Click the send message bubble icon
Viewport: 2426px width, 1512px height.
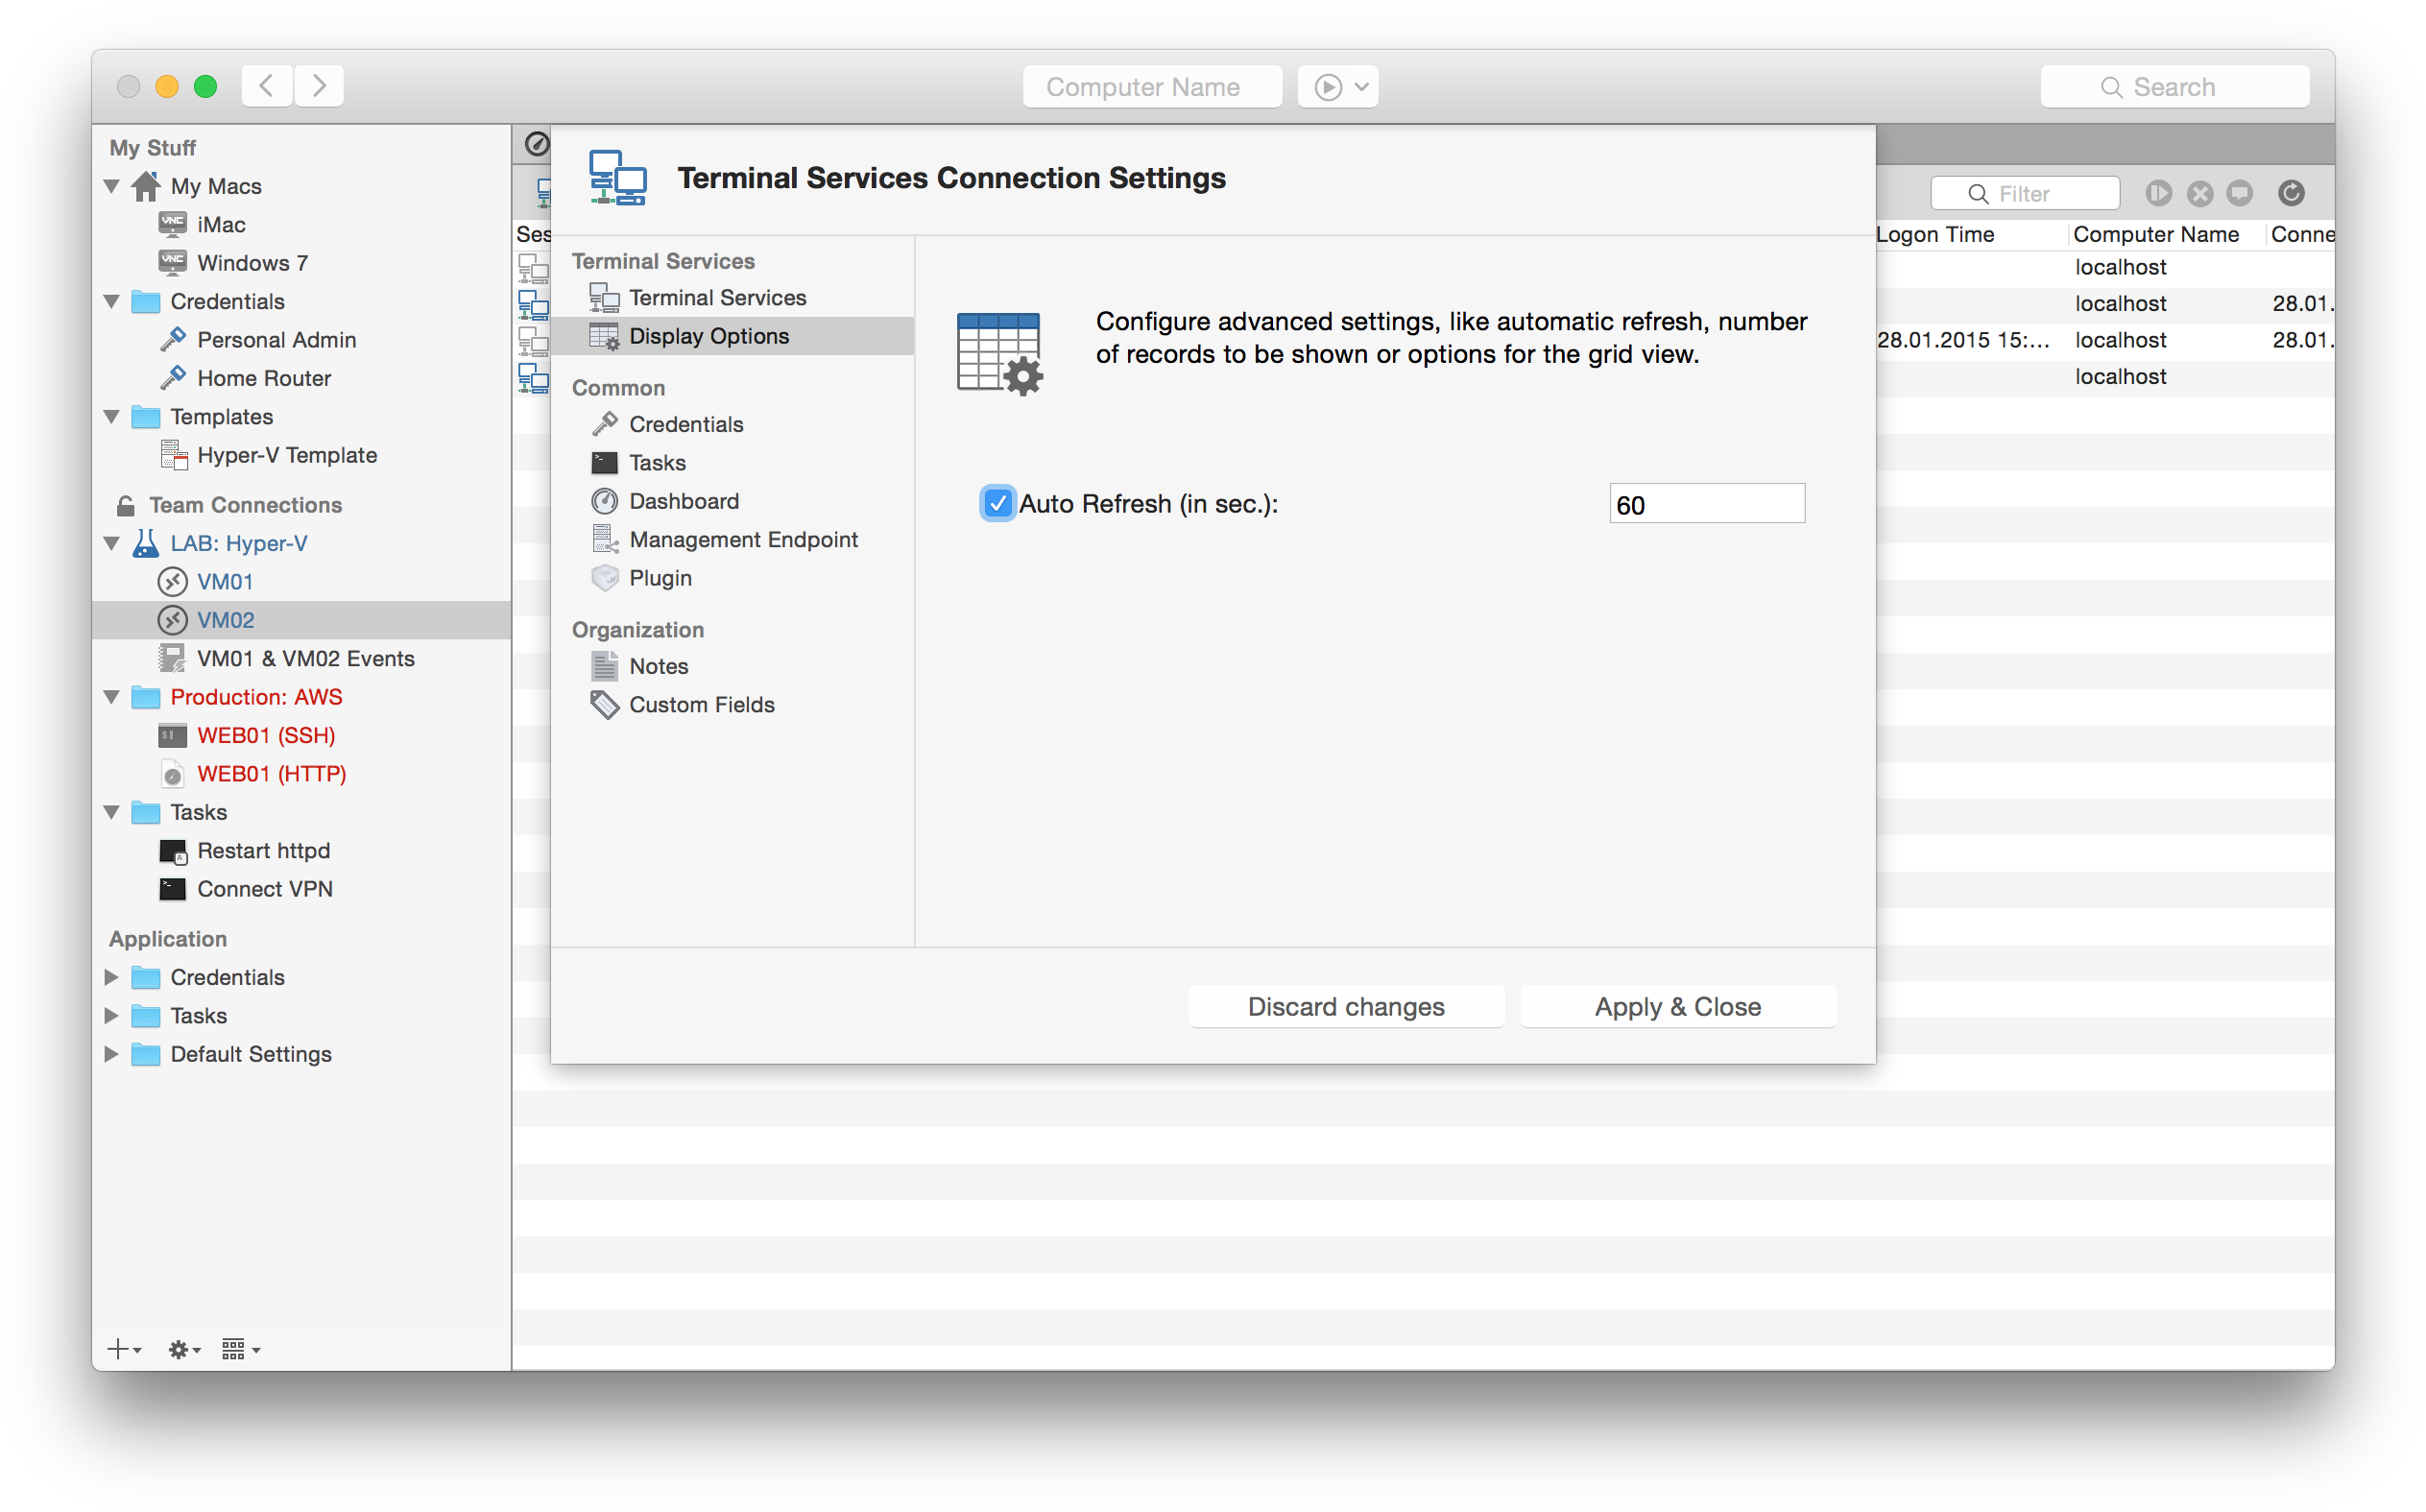pyautogui.click(x=2239, y=193)
